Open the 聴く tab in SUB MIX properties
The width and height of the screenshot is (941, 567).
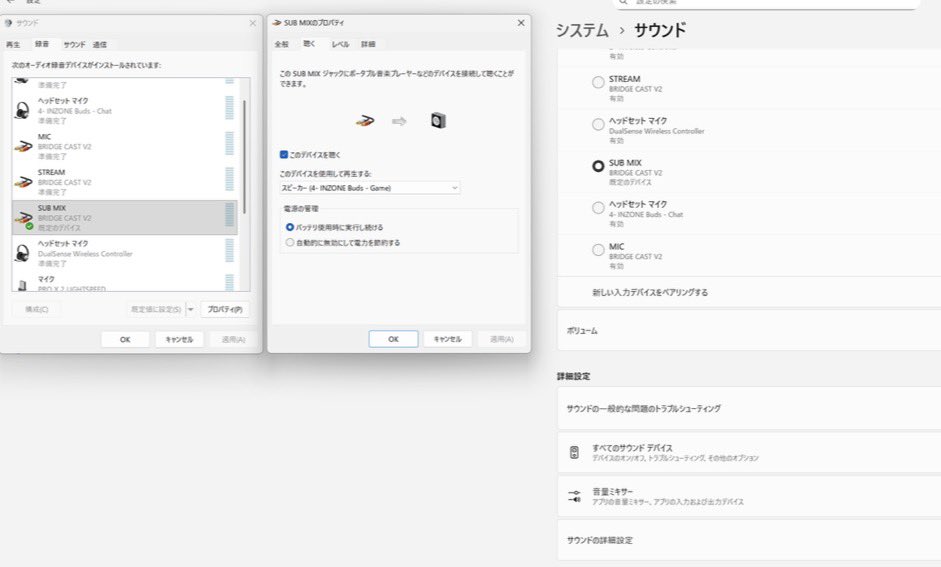(309, 44)
